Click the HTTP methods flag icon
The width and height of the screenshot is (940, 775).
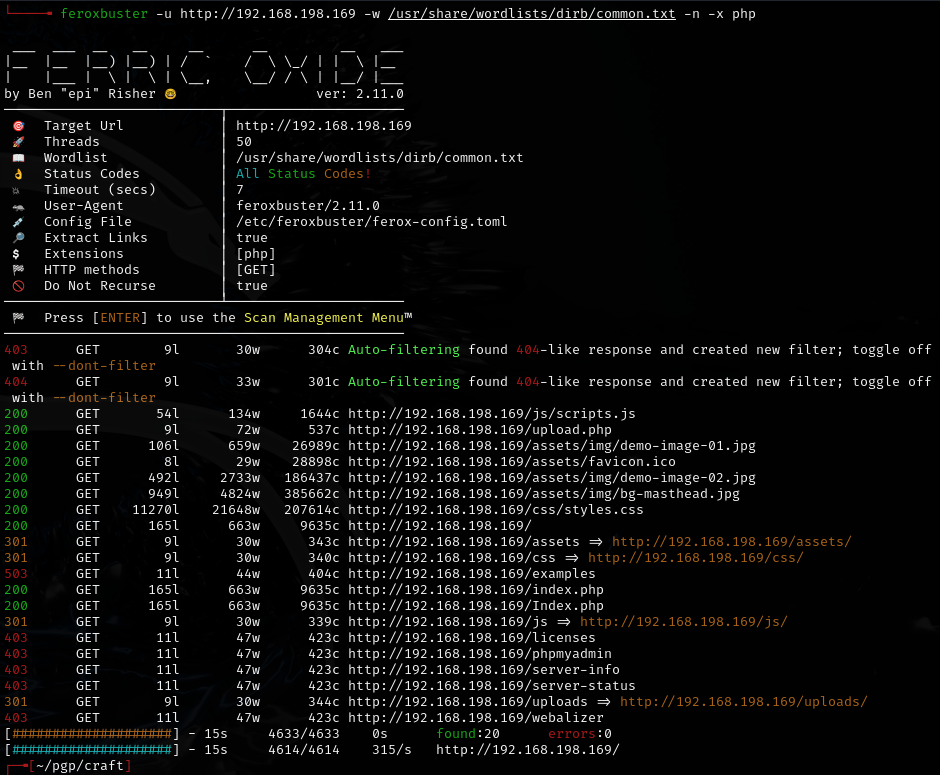coord(18,269)
